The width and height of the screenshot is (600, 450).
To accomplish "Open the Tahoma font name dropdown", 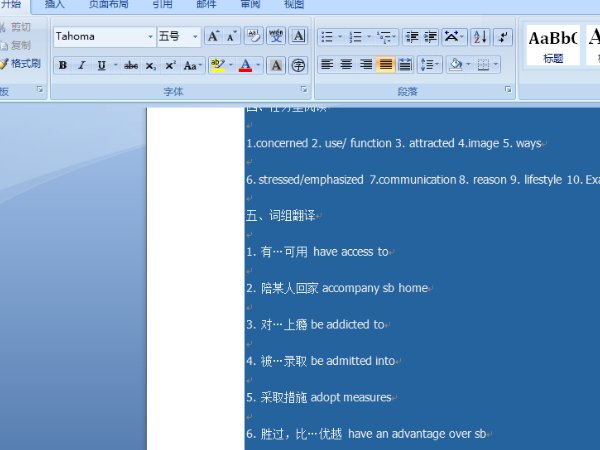I will click(x=151, y=37).
